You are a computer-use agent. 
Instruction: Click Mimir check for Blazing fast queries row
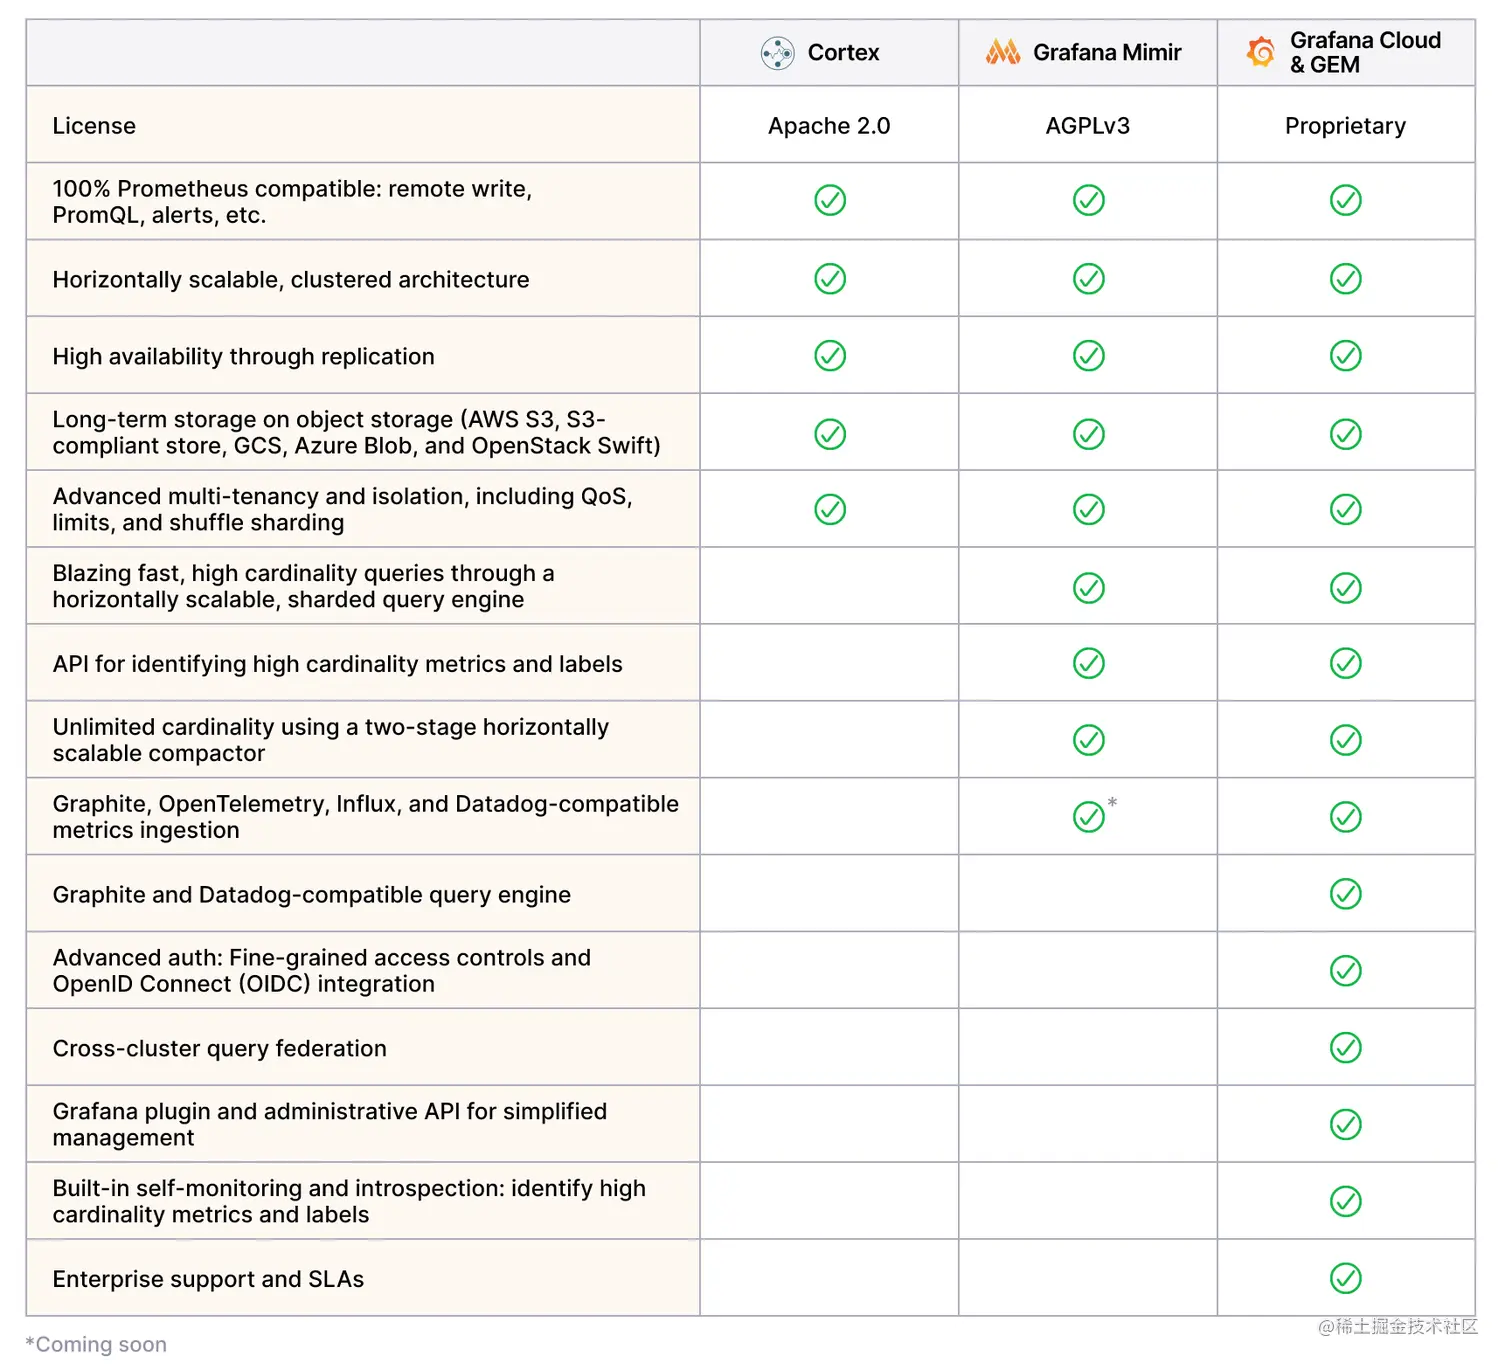click(1089, 588)
